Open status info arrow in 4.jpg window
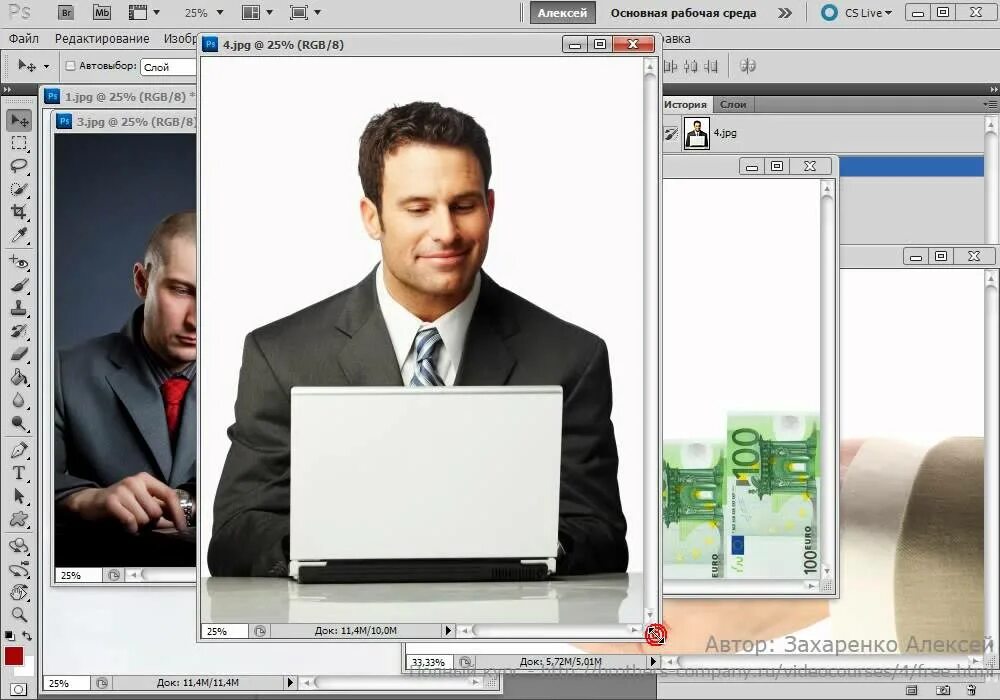 (x=448, y=631)
